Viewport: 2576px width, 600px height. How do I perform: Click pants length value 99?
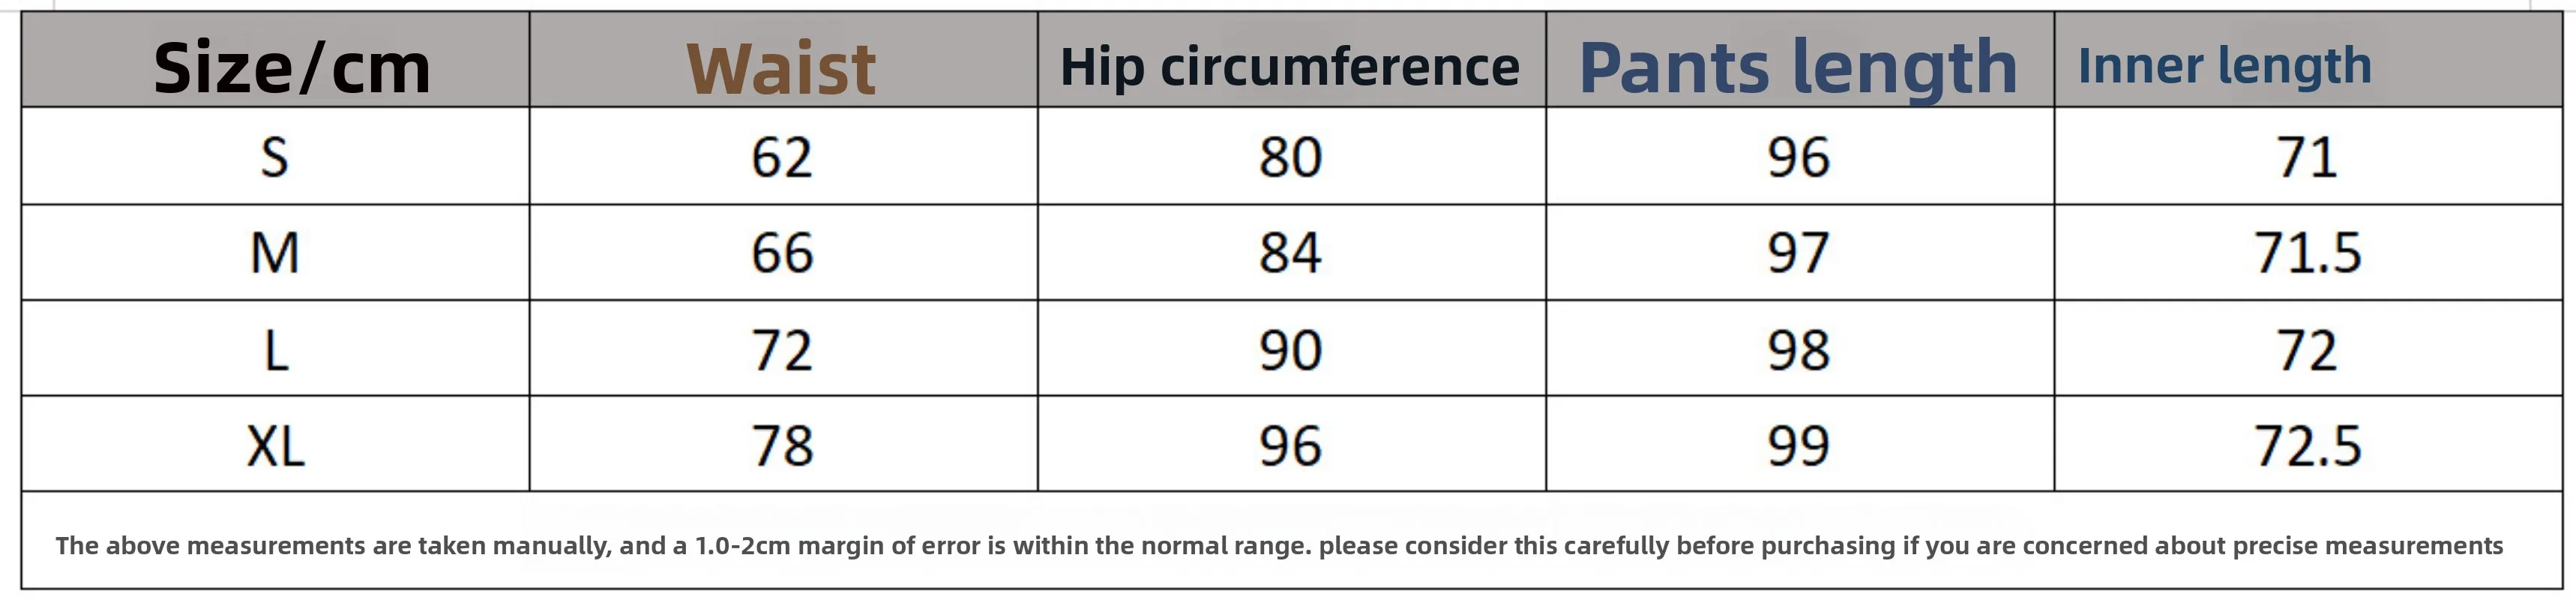(x=1797, y=445)
